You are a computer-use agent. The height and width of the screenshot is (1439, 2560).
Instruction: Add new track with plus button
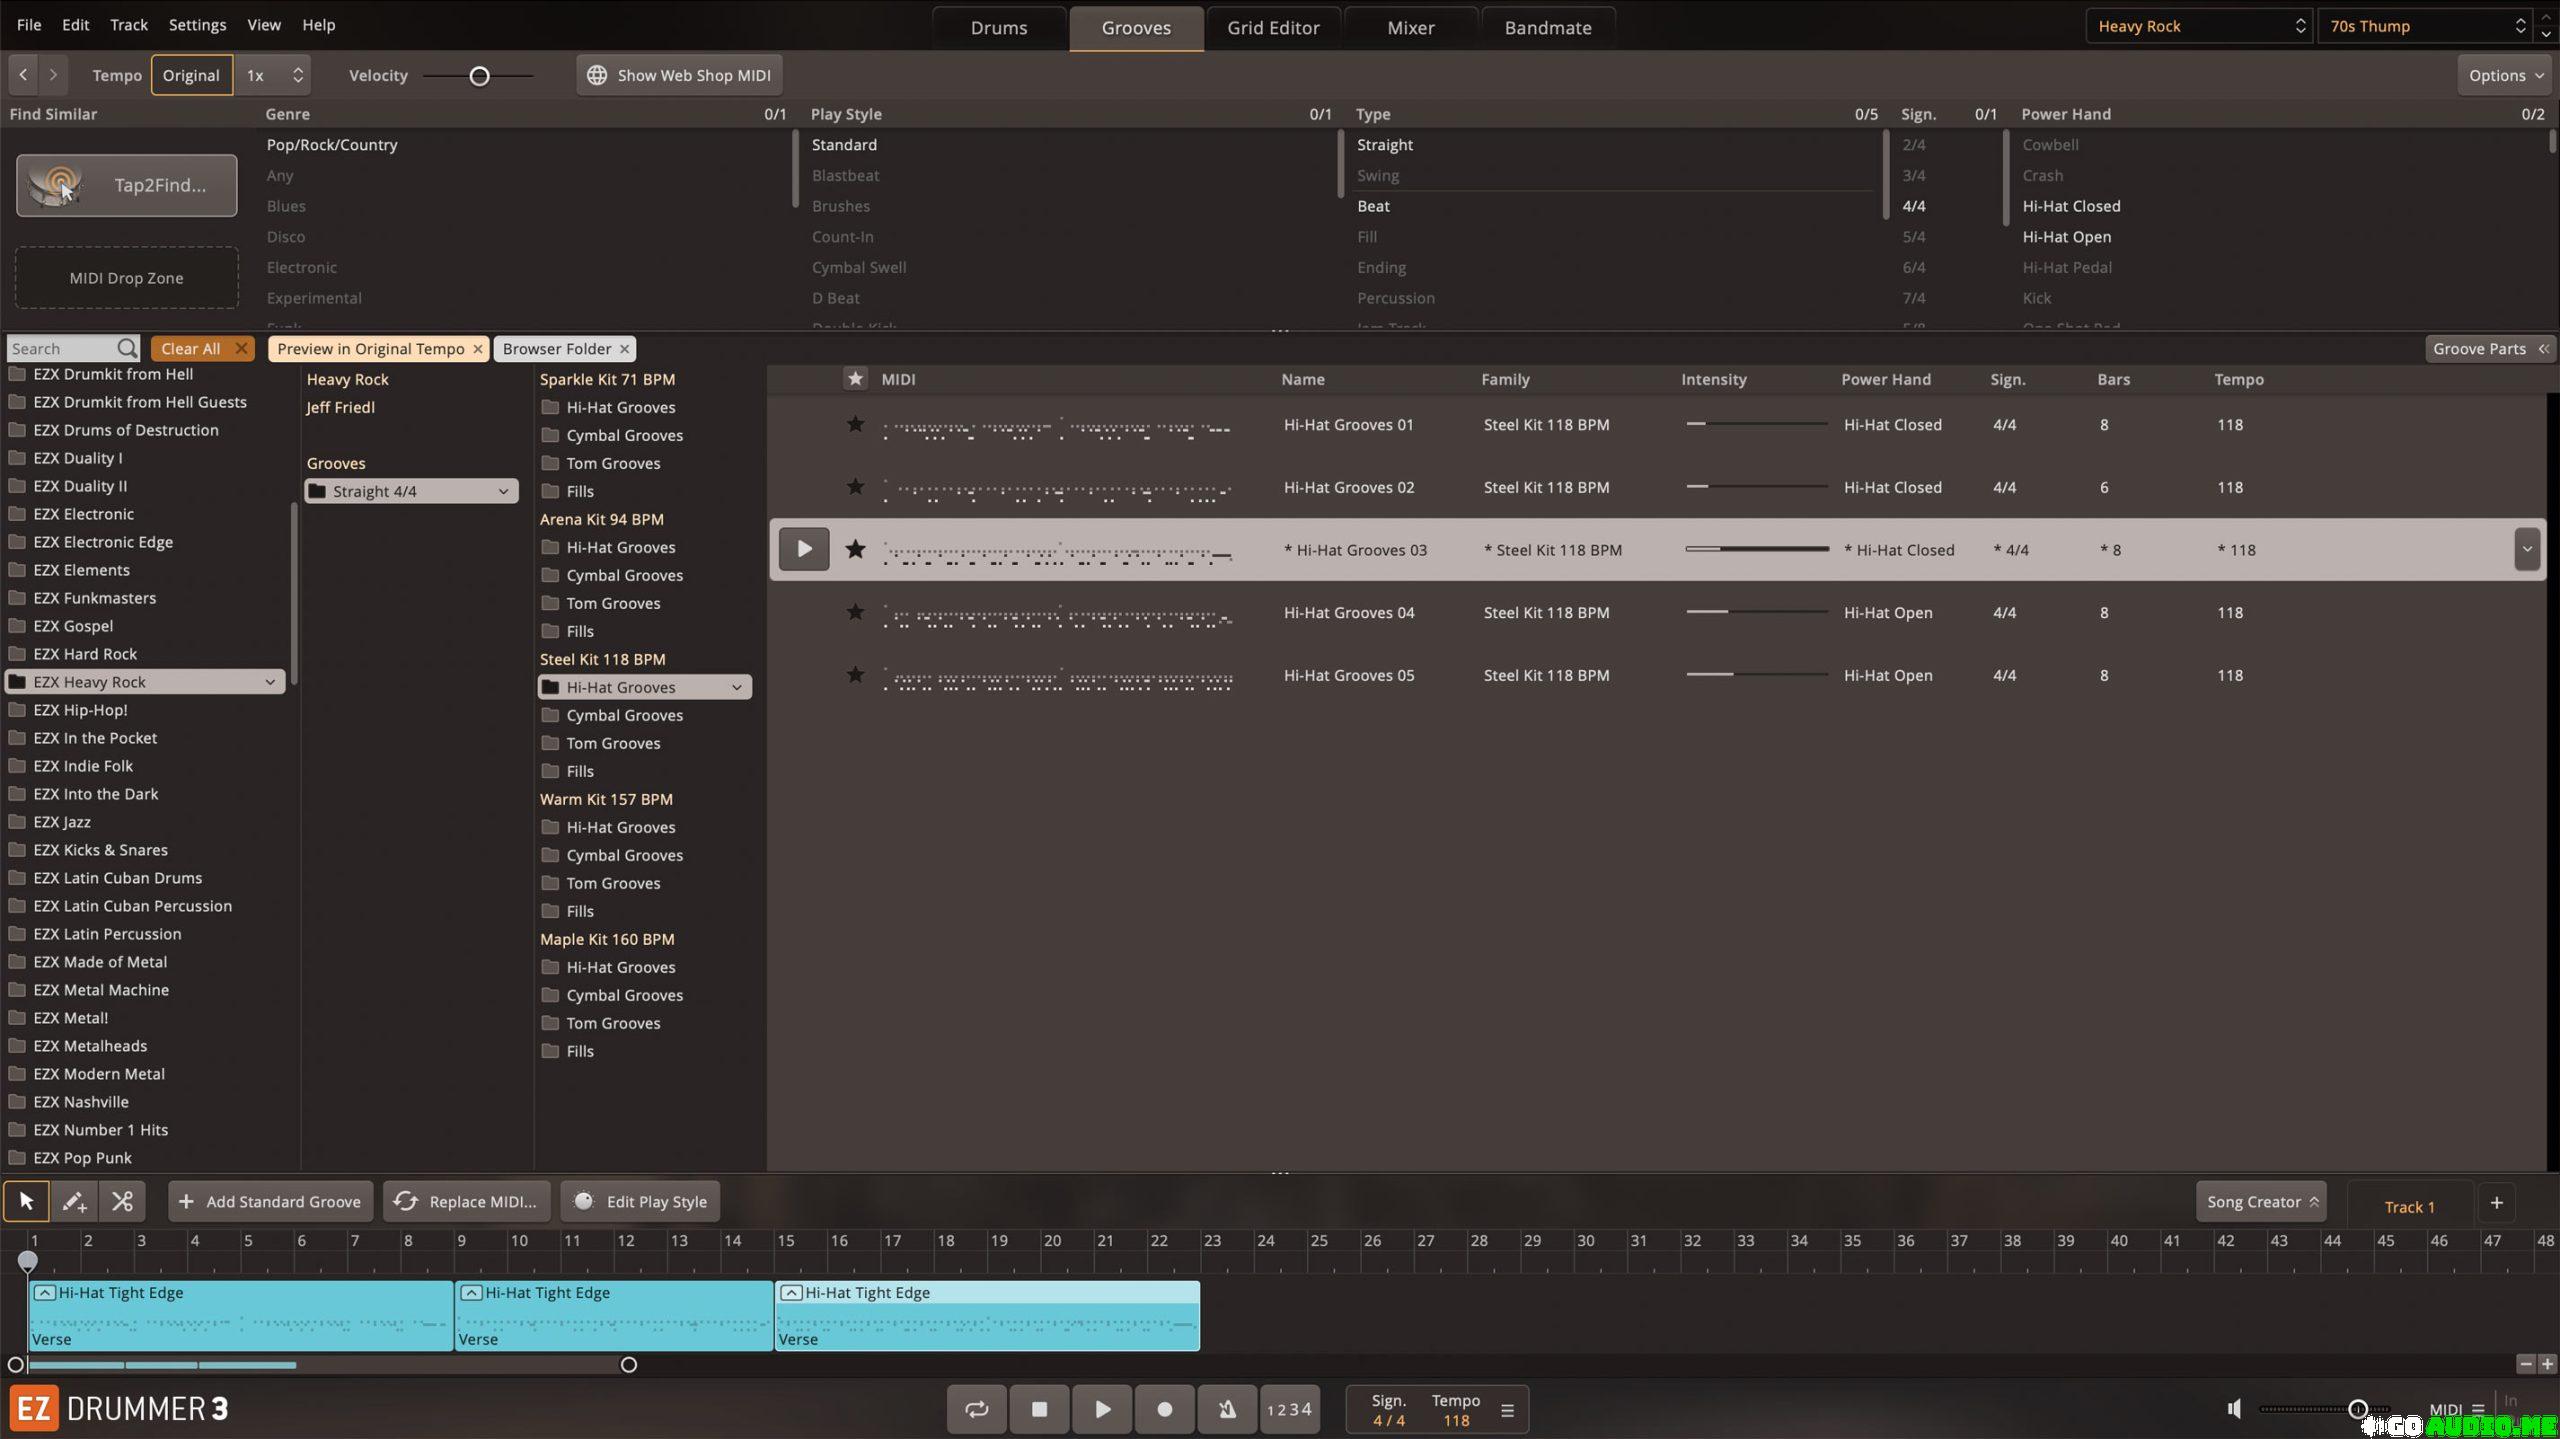(x=2497, y=1203)
